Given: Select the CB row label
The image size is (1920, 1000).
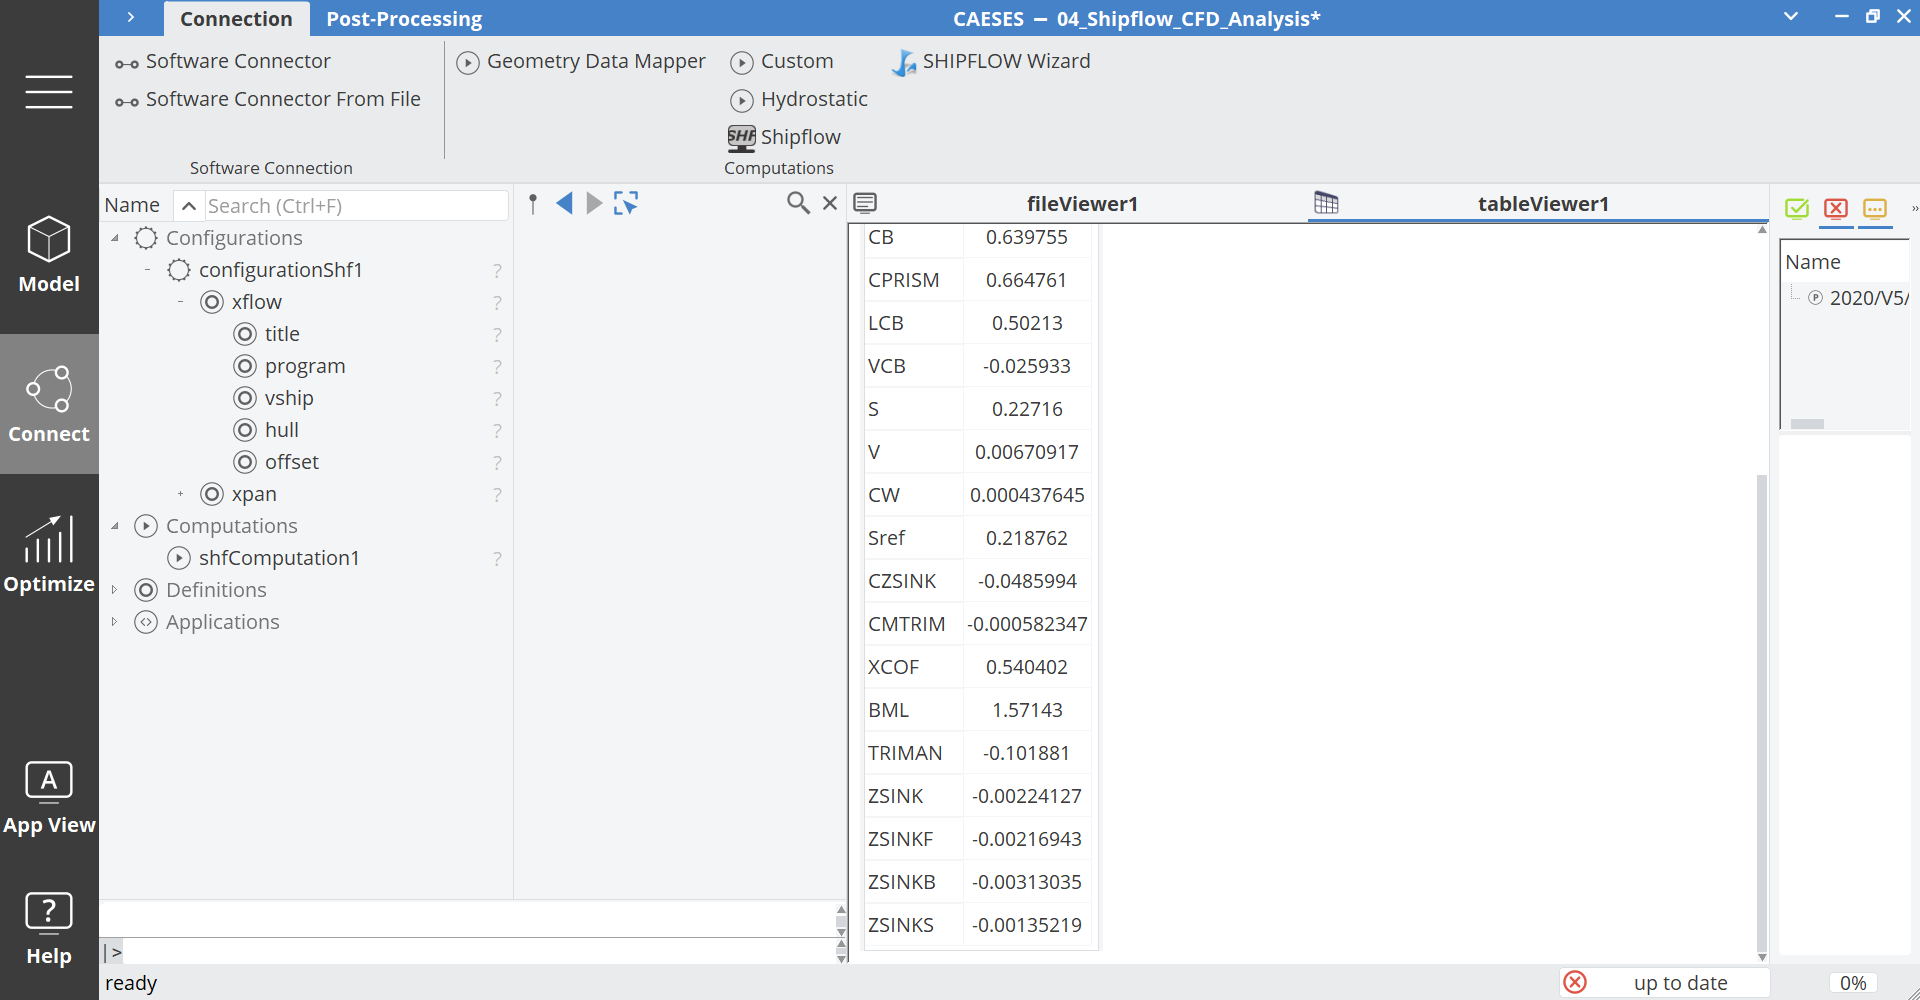Looking at the screenshot, I should tap(881, 238).
